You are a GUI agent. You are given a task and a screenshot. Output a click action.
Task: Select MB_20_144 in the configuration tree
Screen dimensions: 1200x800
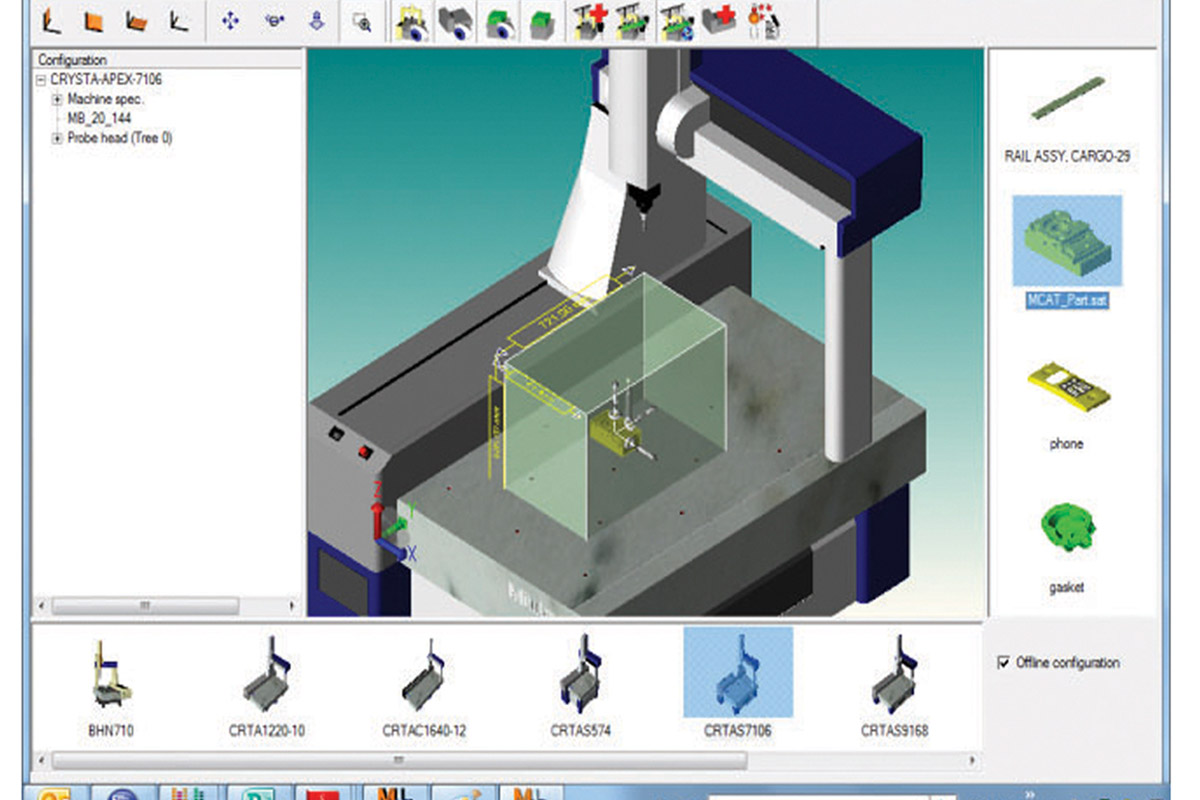[x=100, y=119]
